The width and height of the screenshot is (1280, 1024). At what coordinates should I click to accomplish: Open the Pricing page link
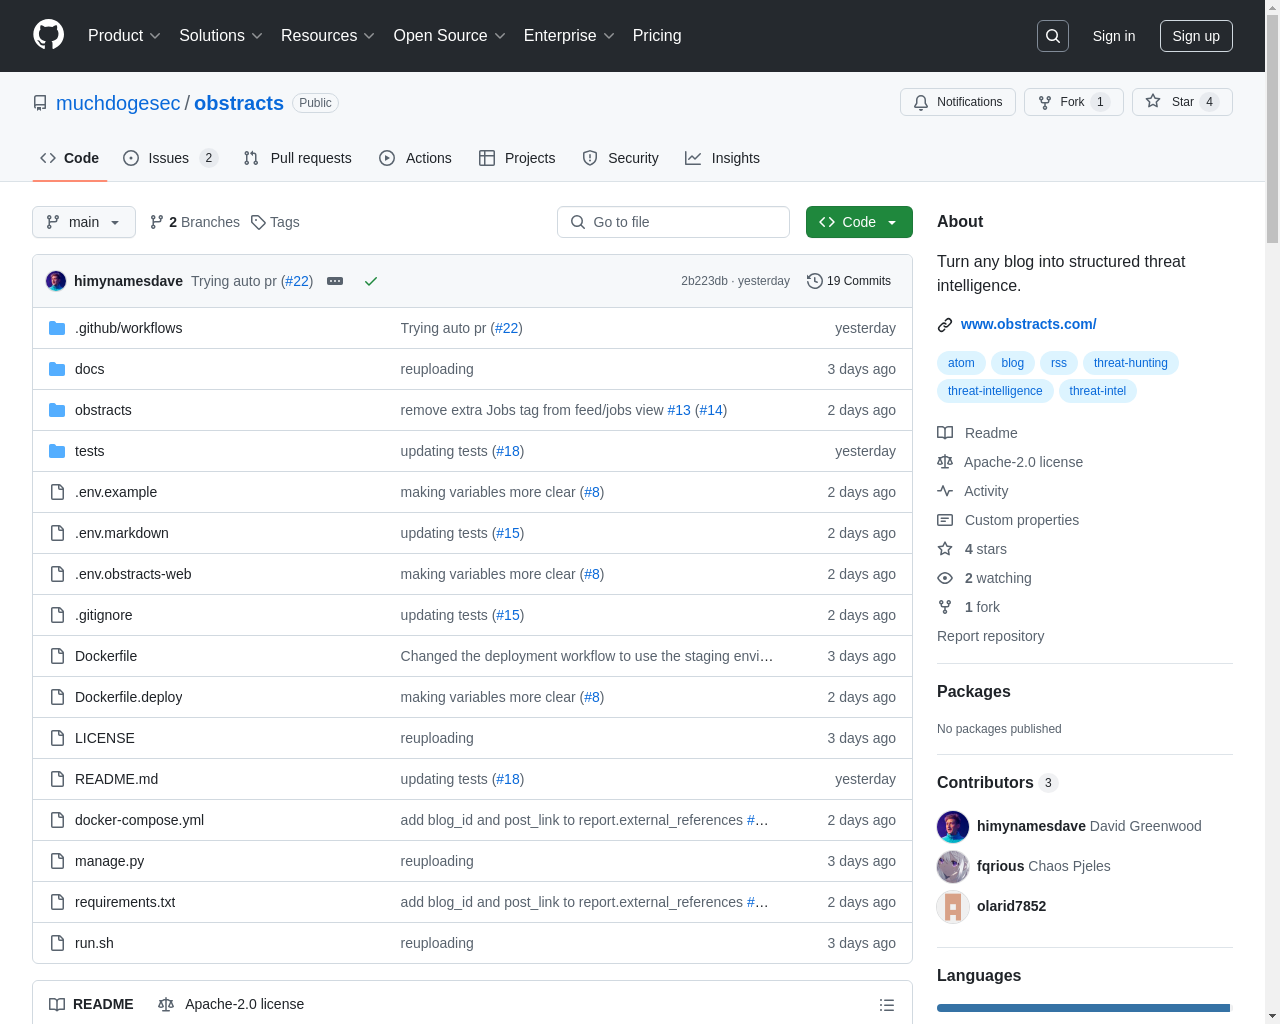tap(657, 35)
